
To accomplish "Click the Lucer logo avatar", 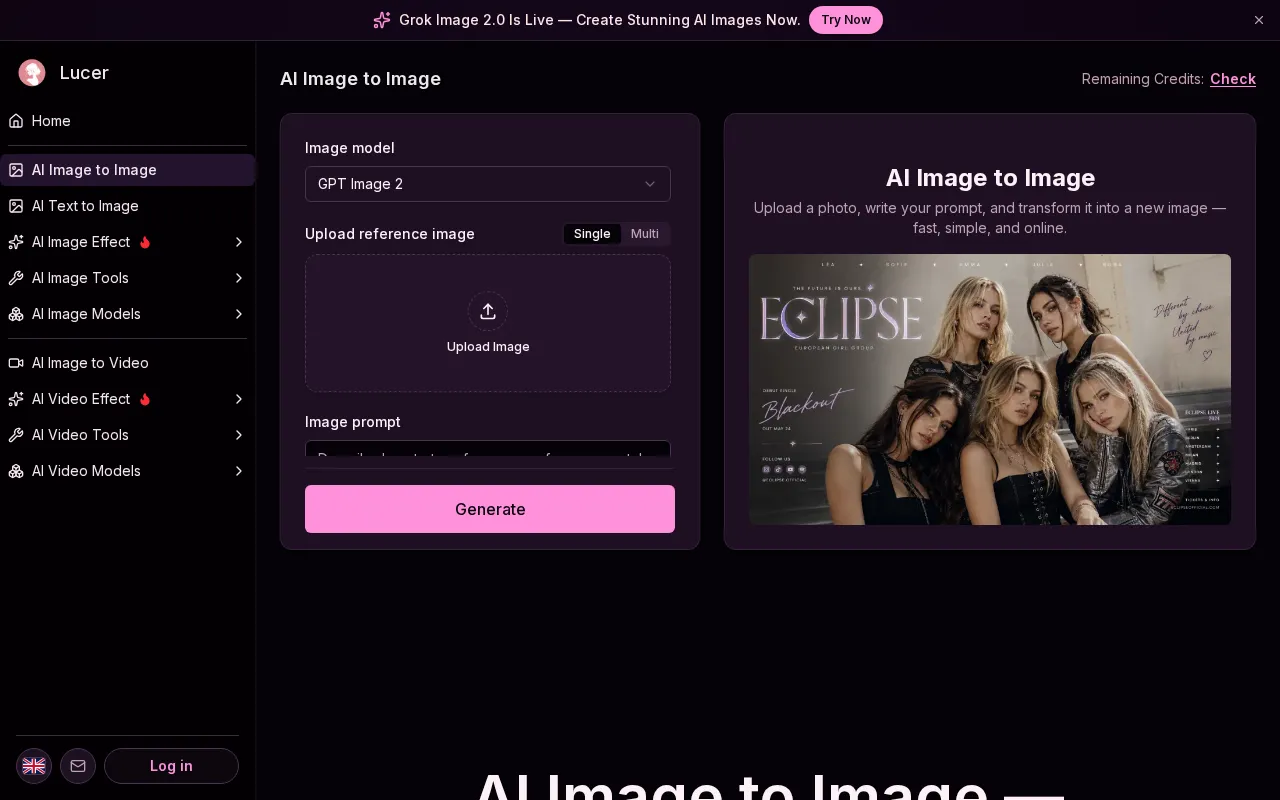I will point(32,72).
